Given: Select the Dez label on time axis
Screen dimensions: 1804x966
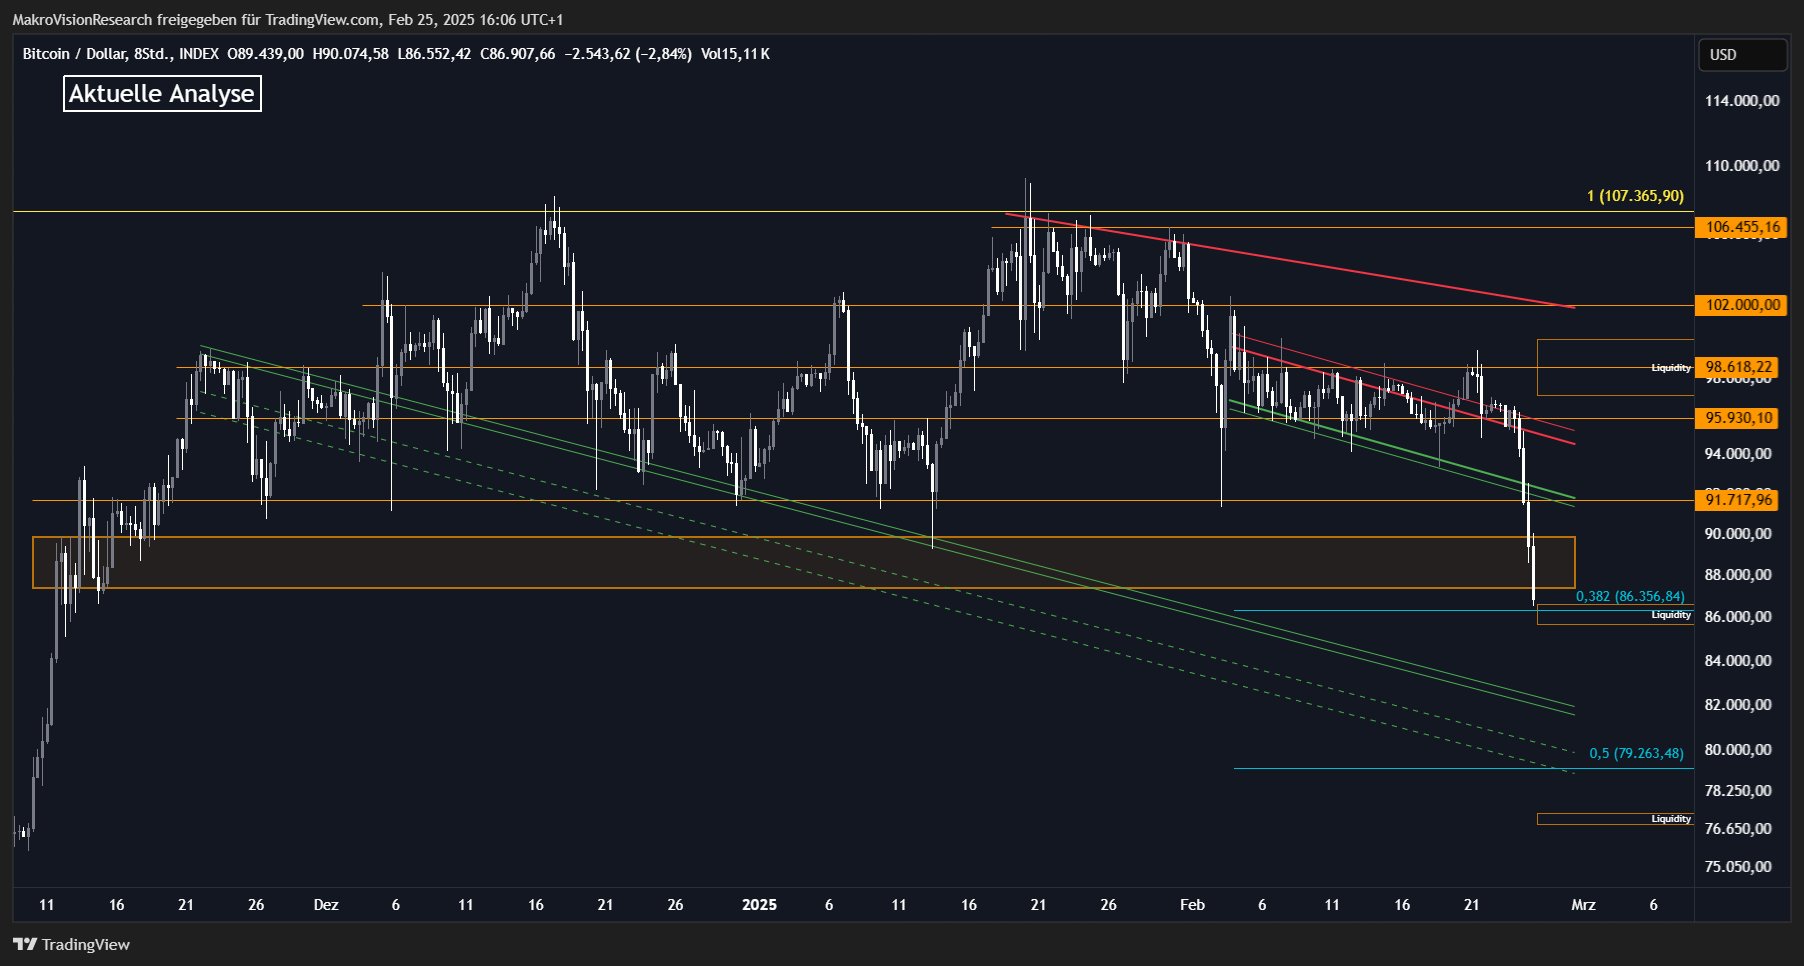Looking at the screenshot, I should tap(326, 905).
